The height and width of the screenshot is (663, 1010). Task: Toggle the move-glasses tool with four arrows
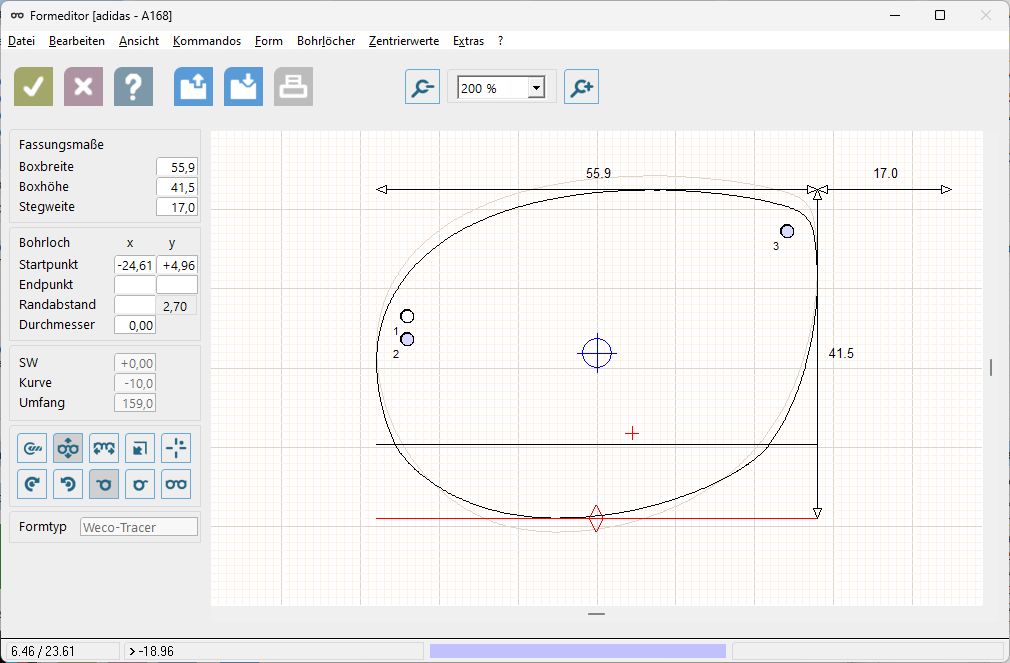click(x=68, y=448)
